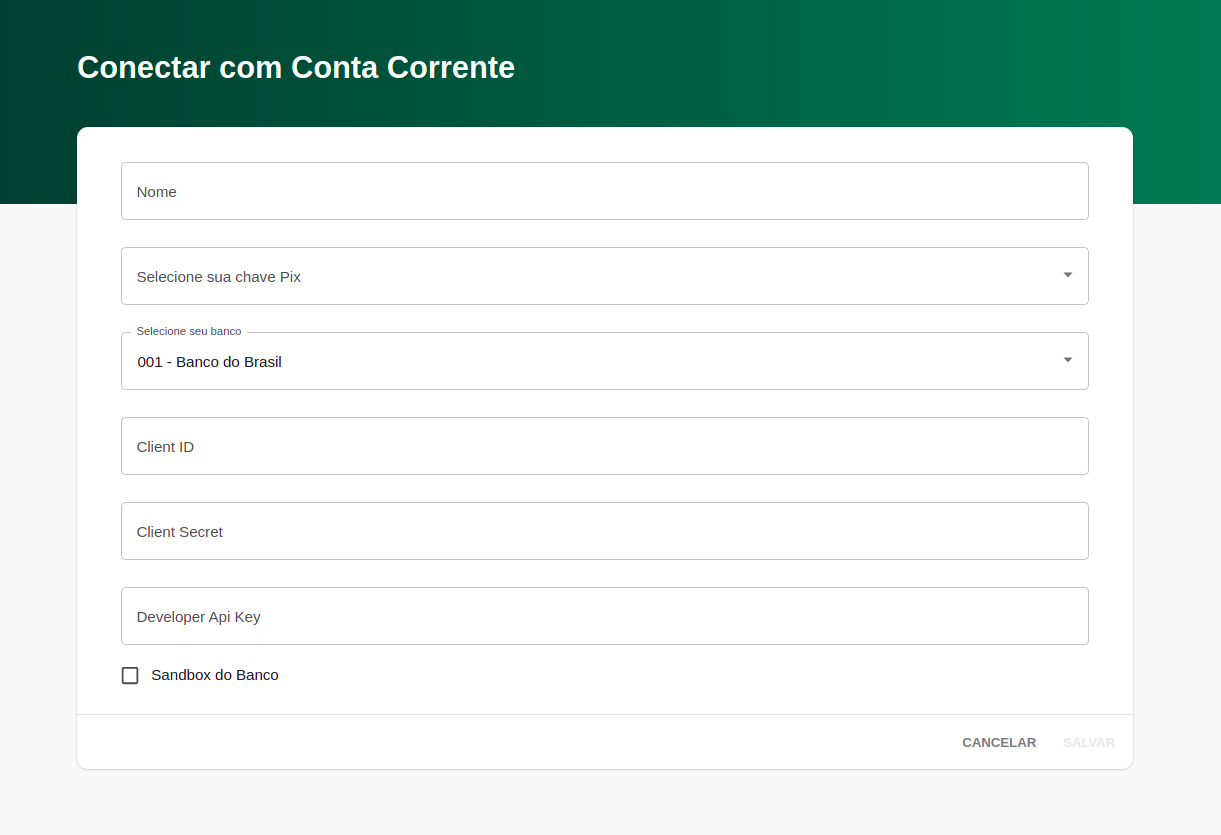
Task: Click the "Selecione seu banco" floating label
Action: click(x=189, y=331)
